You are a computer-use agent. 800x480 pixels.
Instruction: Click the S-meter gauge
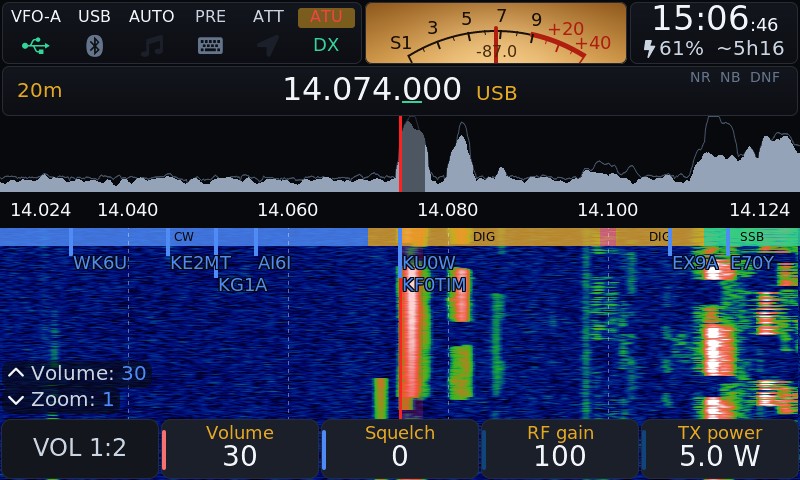496,33
